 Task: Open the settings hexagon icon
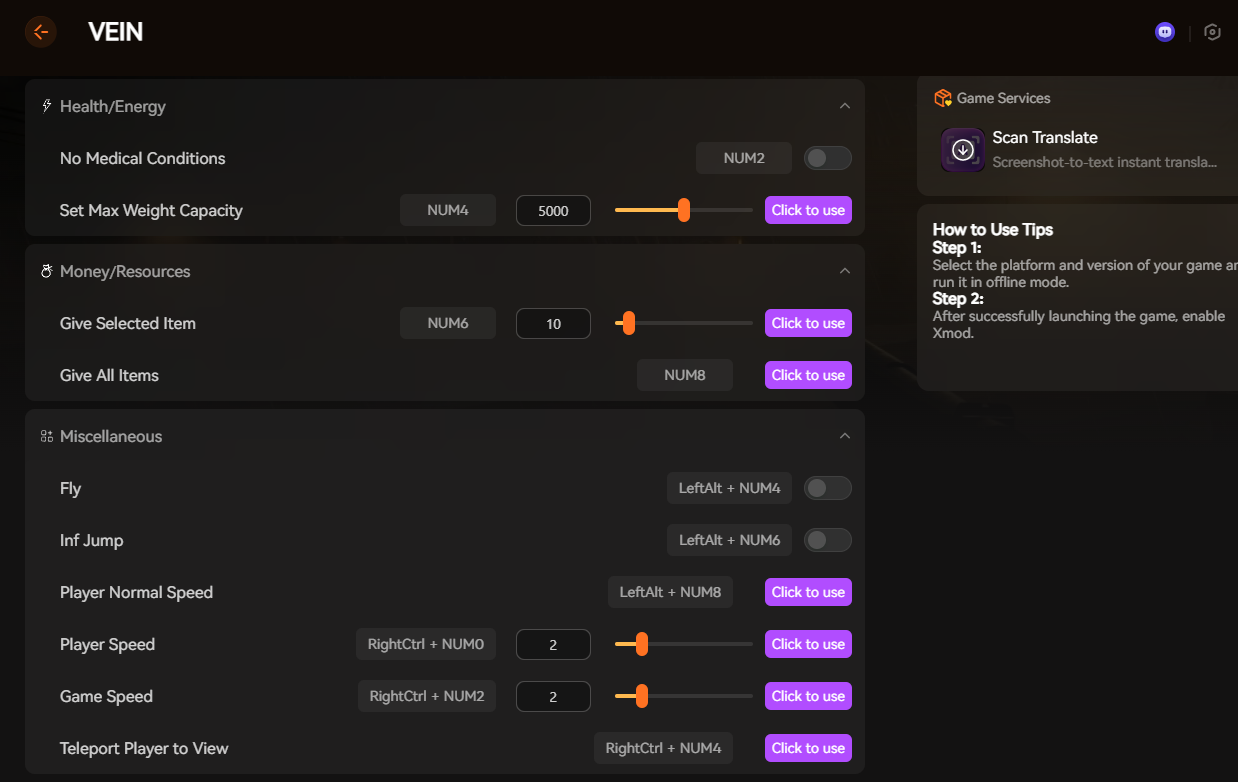pyautogui.click(x=1212, y=32)
